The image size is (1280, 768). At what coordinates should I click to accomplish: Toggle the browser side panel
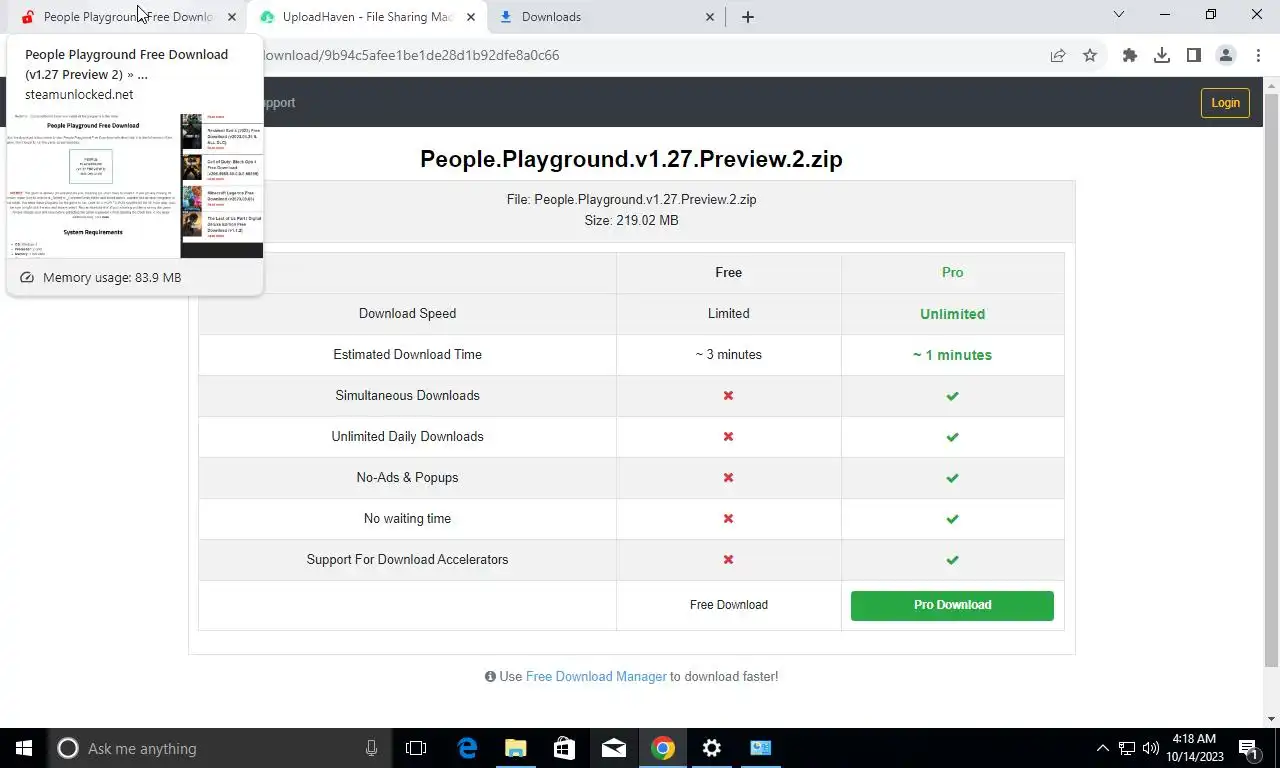click(1194, 56)
